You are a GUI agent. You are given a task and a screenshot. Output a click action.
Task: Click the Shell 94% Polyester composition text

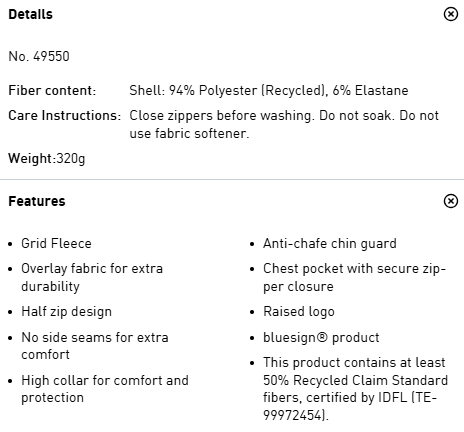(269, 90)
